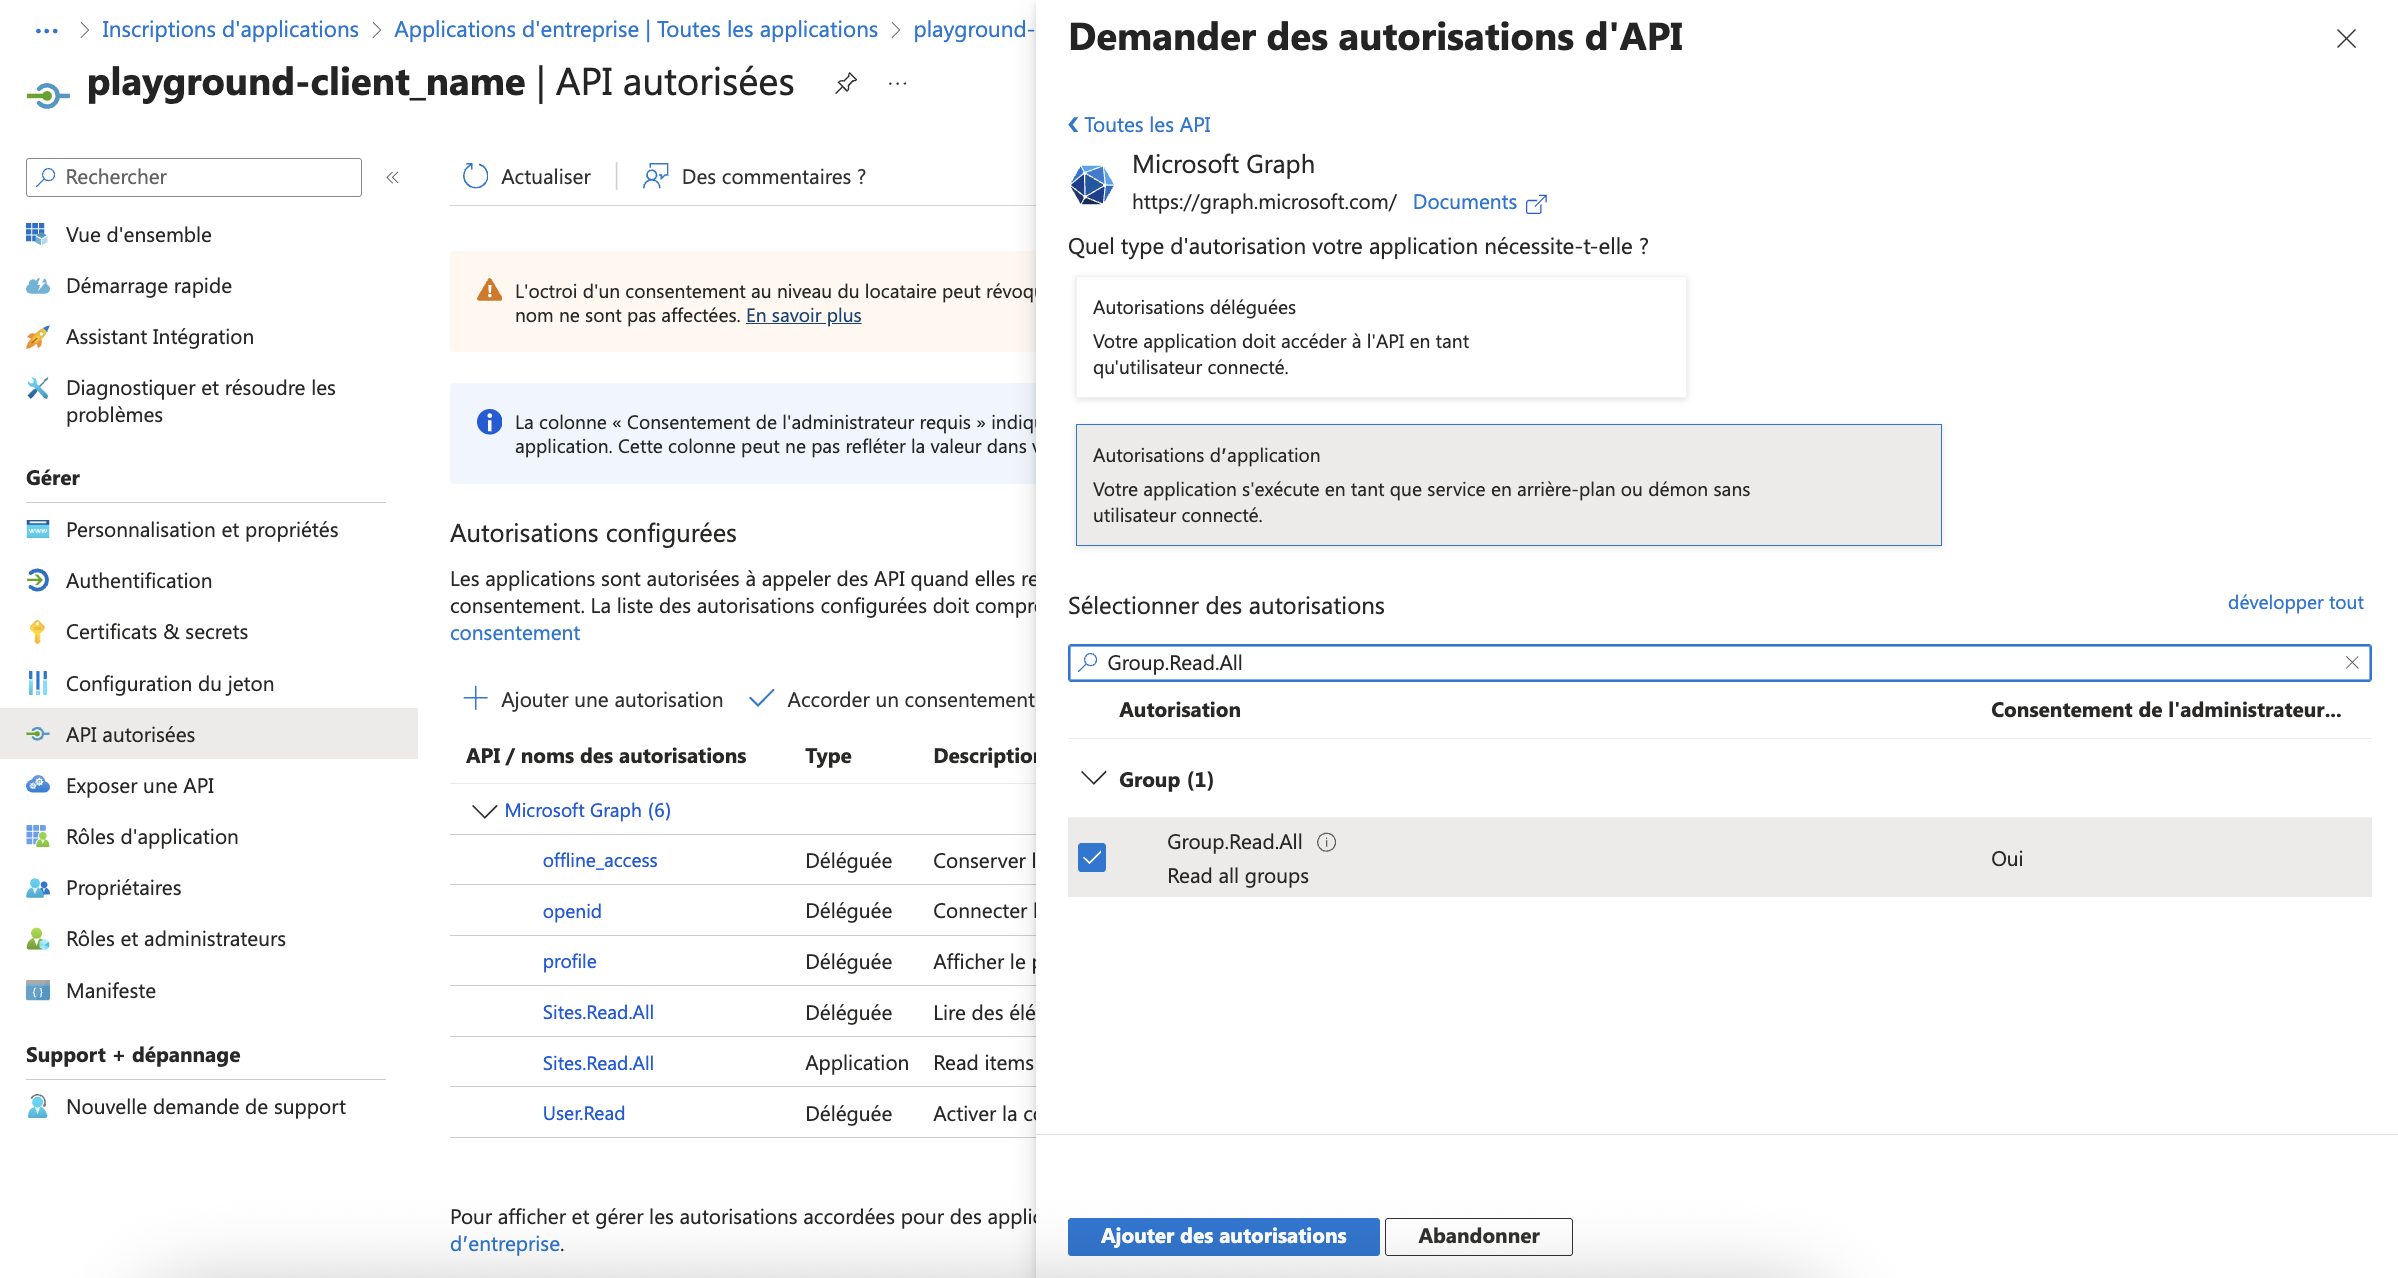Click the Actualiser refresh icon

475,177
